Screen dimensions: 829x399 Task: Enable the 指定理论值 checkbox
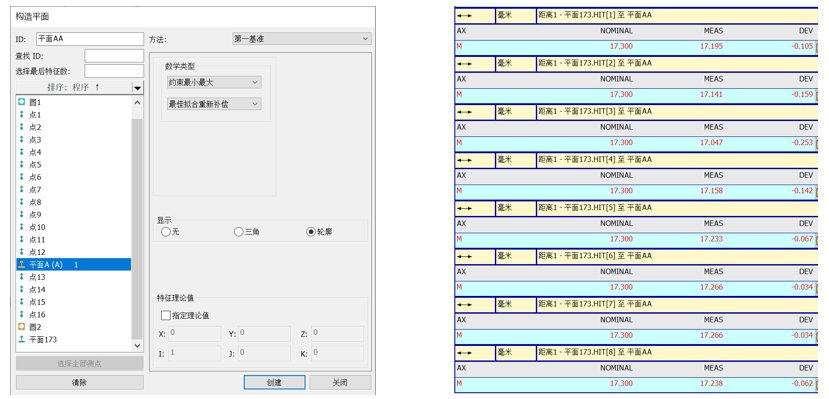pyautogui.click(x=166, y=316)
